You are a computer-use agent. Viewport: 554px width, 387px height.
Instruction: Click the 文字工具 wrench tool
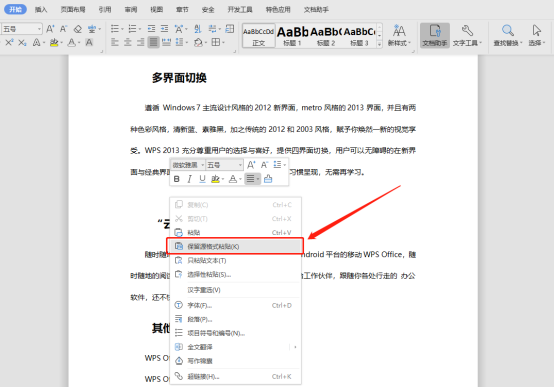[467, 35]
